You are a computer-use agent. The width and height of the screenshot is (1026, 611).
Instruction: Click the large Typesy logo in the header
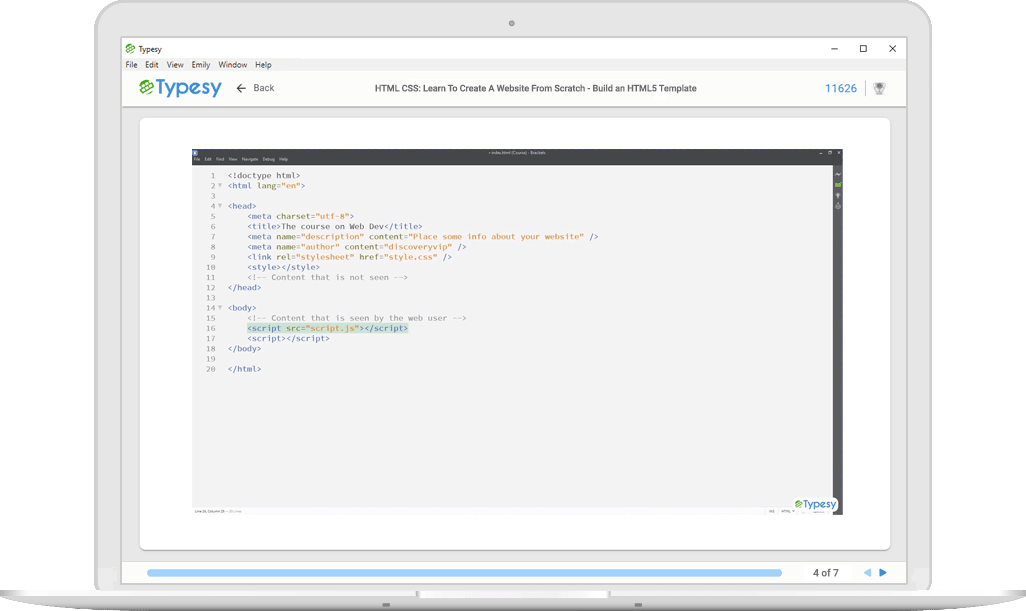coord(181,88)
